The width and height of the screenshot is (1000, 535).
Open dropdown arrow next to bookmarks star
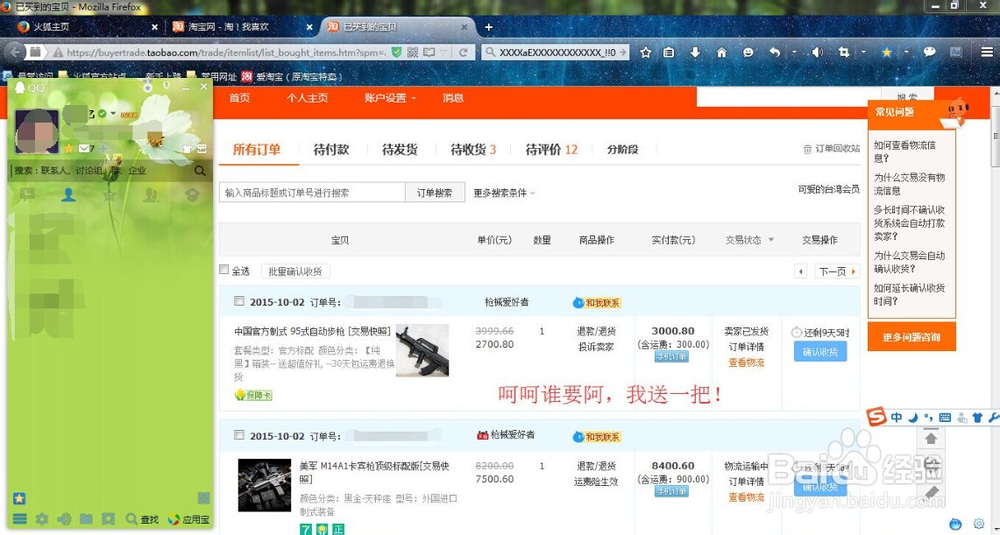click(x=904, y=52)
